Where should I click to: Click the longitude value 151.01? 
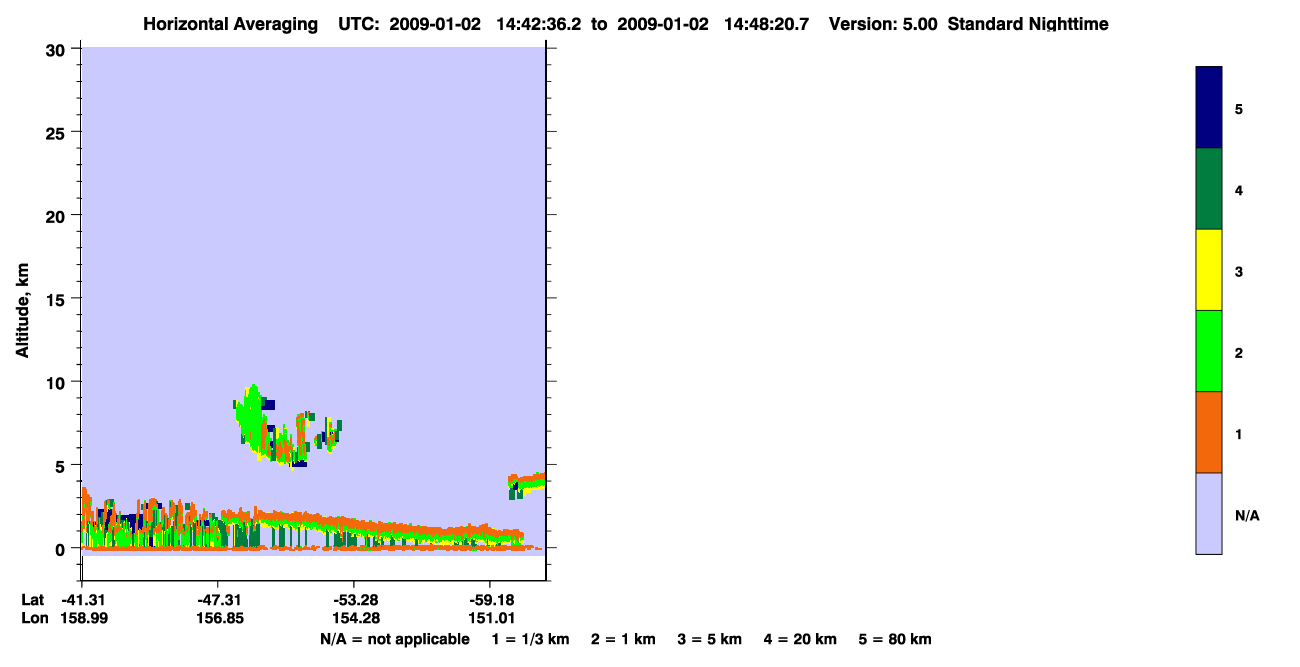pyautogui.click(x=490, y=618)
